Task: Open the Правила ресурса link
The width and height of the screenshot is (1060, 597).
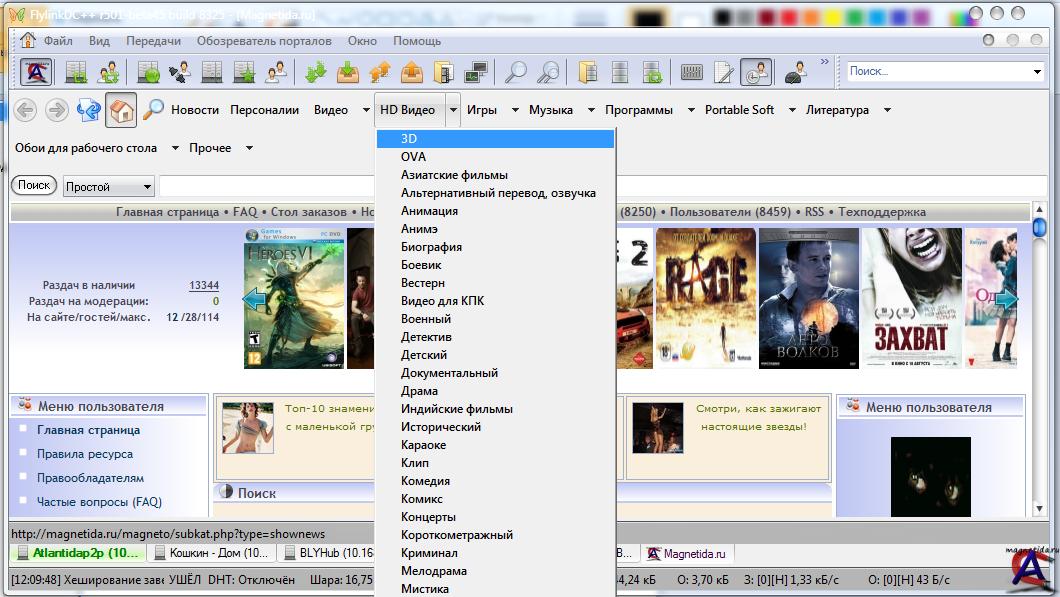Action: tap(85, 454)
